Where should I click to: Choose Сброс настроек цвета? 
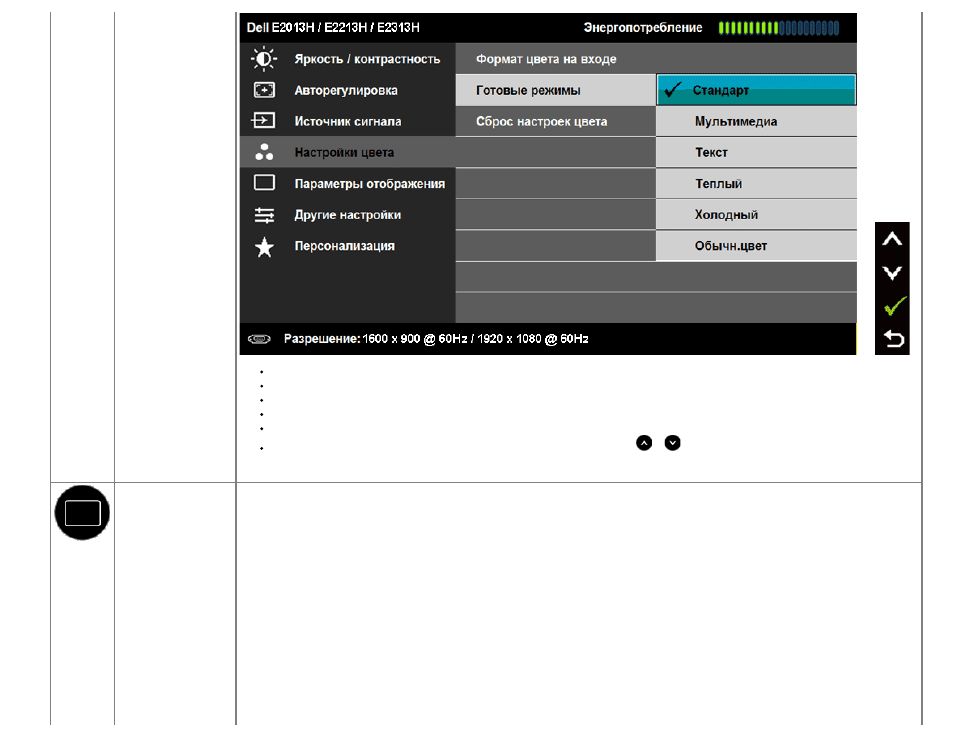coord(555,121)
